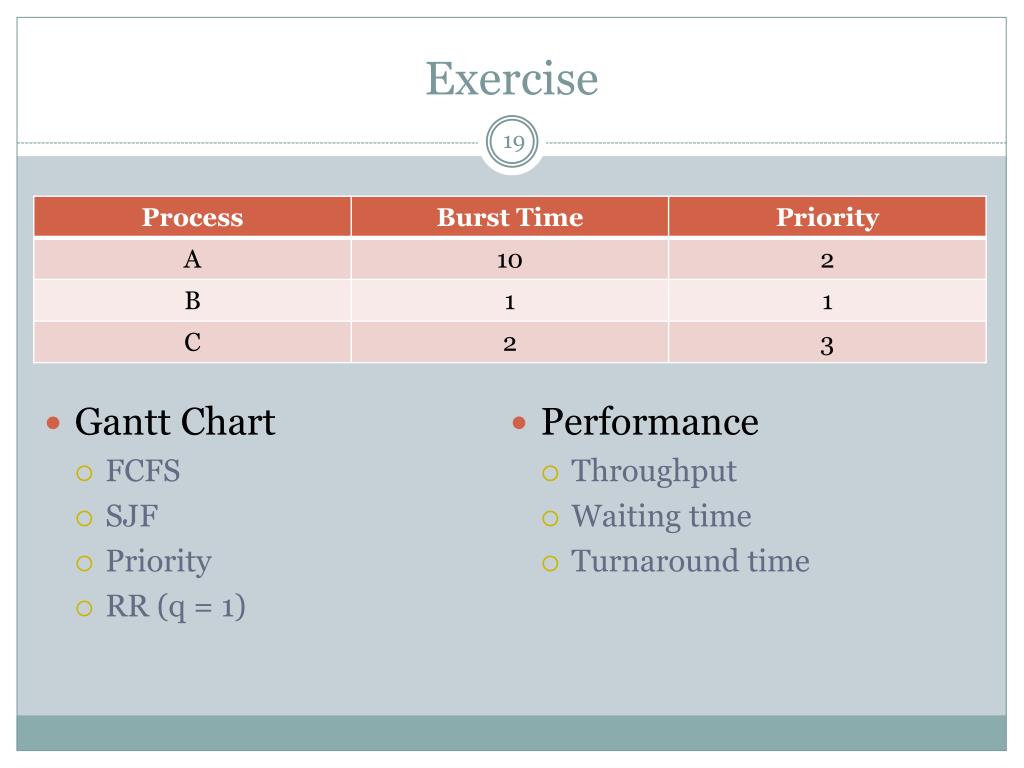Click the Turnaround time bullet item
Image resolution: width=1024 pixels, height=768 pixels.
pos(690,561)
